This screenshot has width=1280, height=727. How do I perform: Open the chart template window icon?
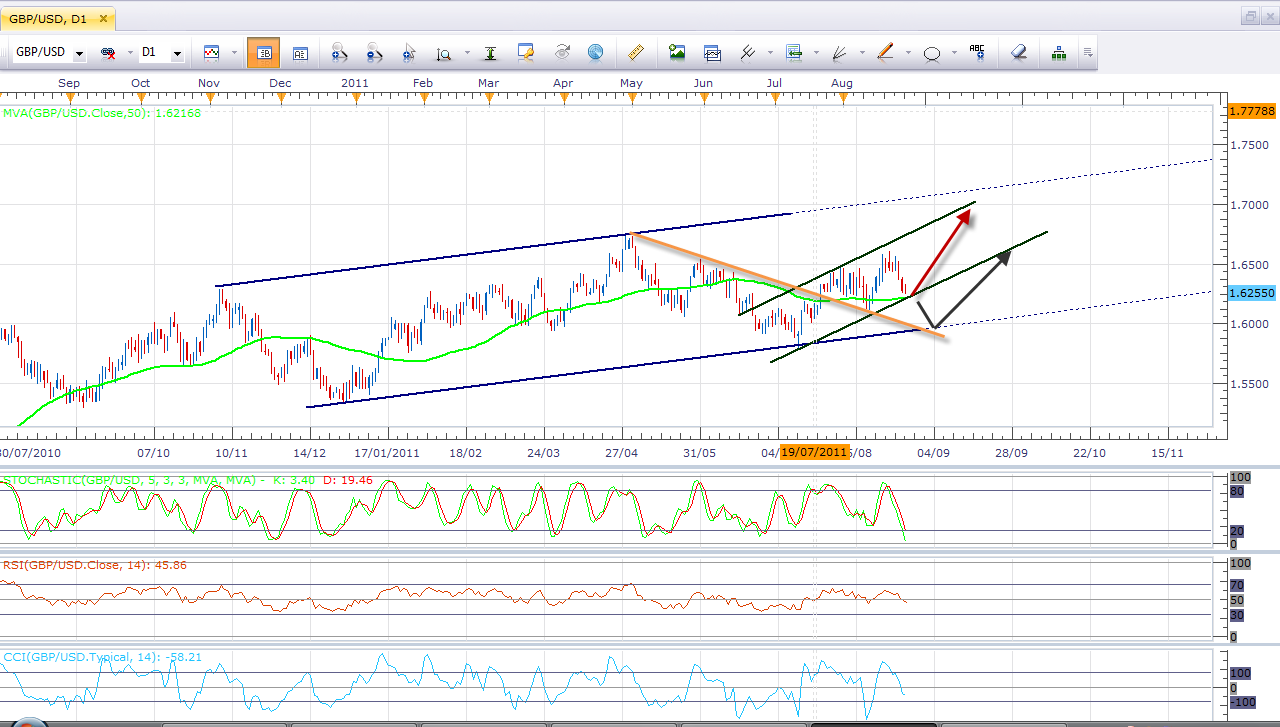click(x=712, y=53)
